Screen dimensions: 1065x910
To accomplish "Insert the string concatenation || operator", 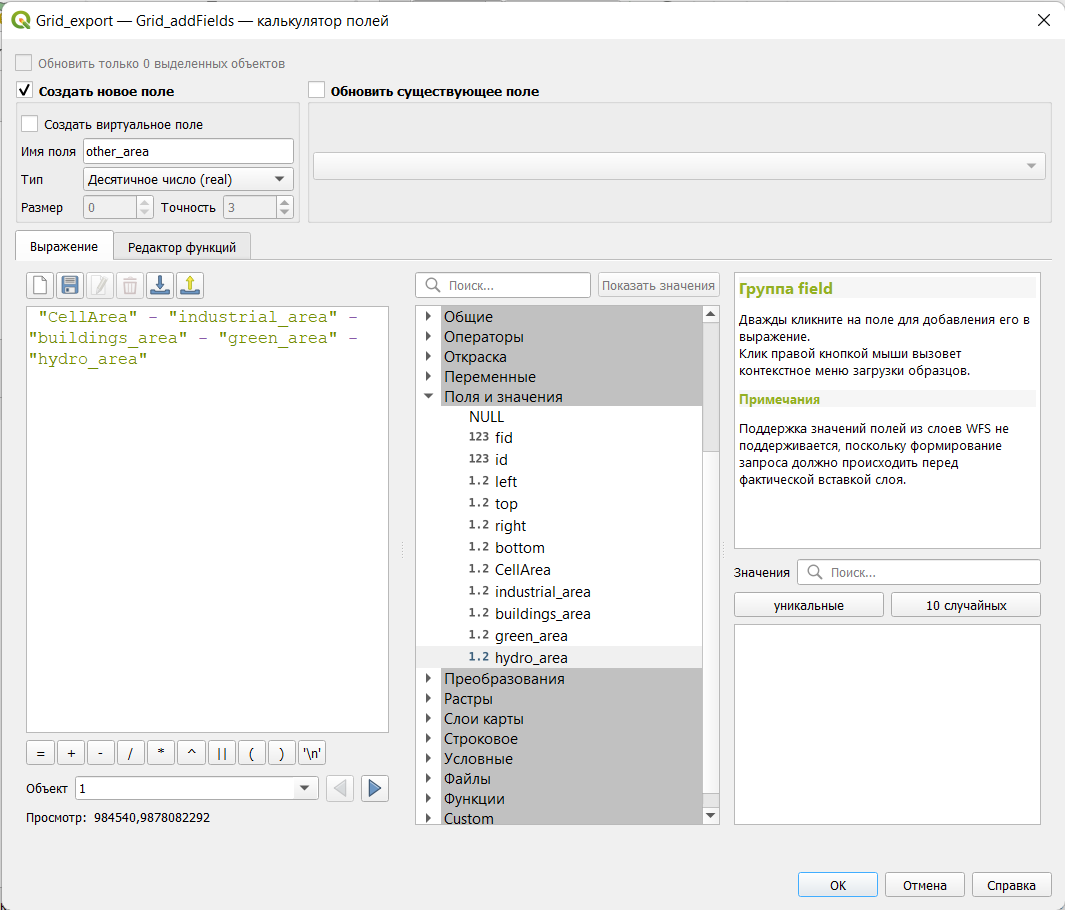I will click(x=222, y=753).
